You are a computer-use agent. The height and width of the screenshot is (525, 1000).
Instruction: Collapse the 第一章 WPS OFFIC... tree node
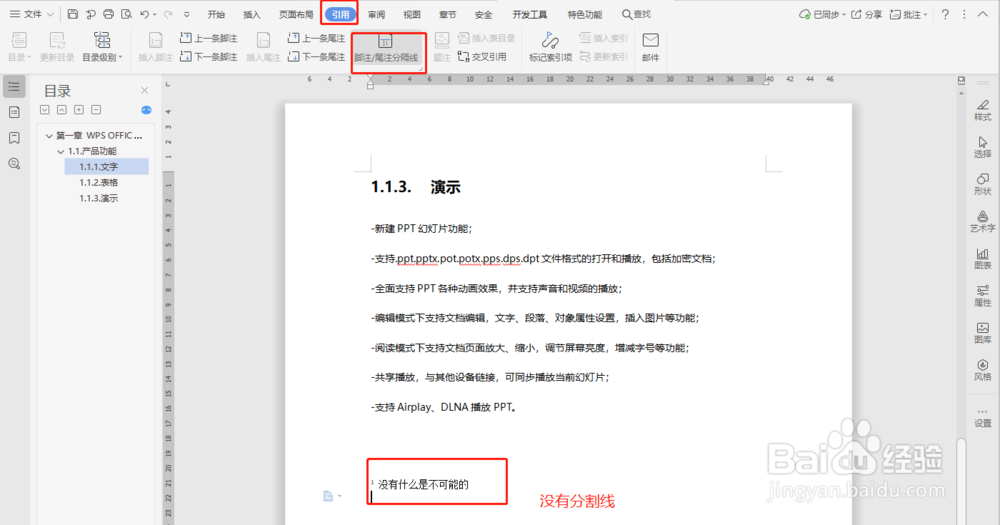coord(49,135)
